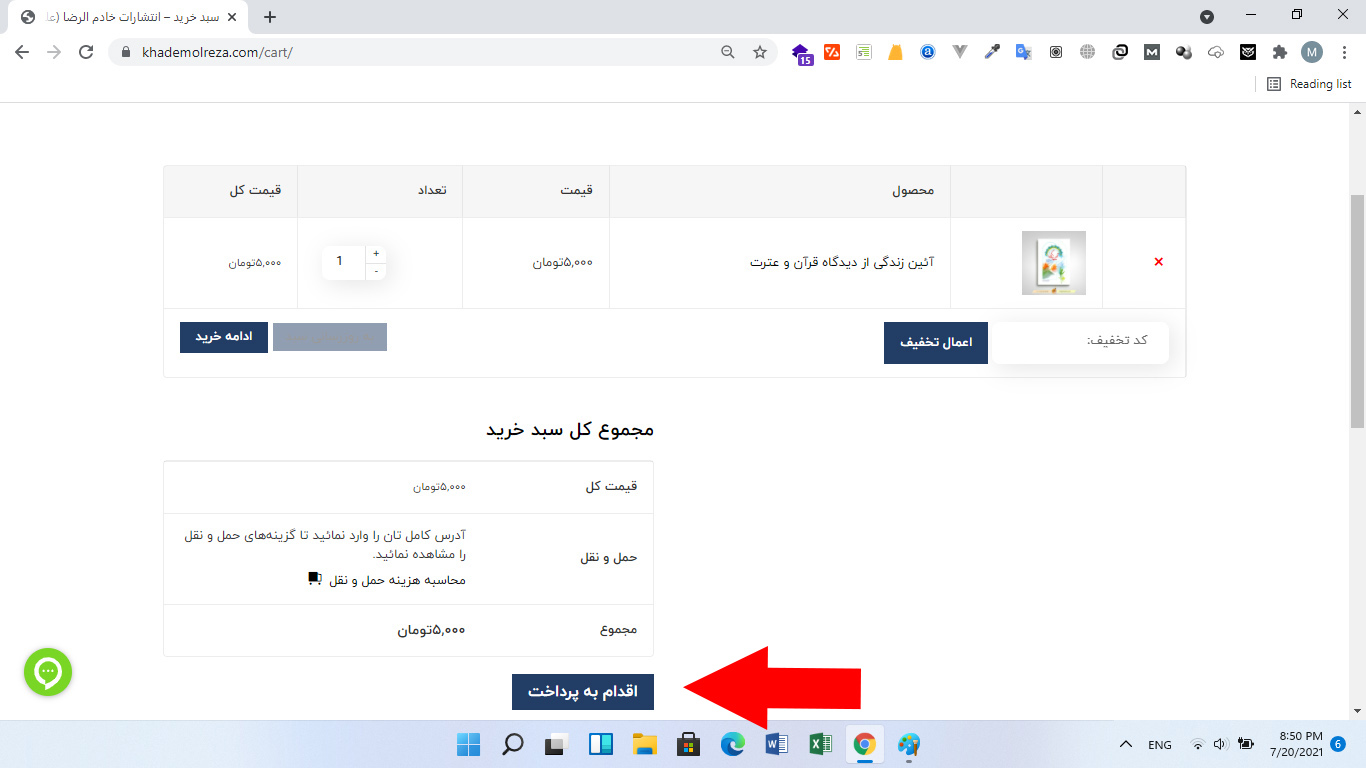Navigate back to the previous page

click(x=20, y=51)
